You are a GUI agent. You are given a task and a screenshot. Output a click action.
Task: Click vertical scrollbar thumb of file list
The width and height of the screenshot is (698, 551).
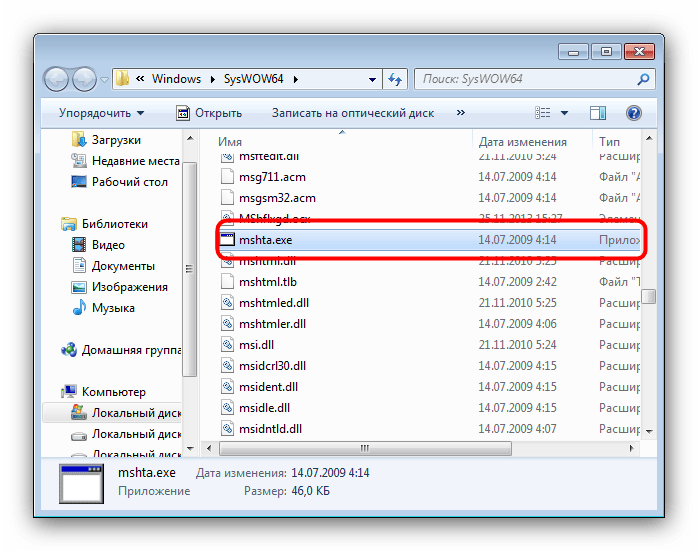click(x=649, y=296)
